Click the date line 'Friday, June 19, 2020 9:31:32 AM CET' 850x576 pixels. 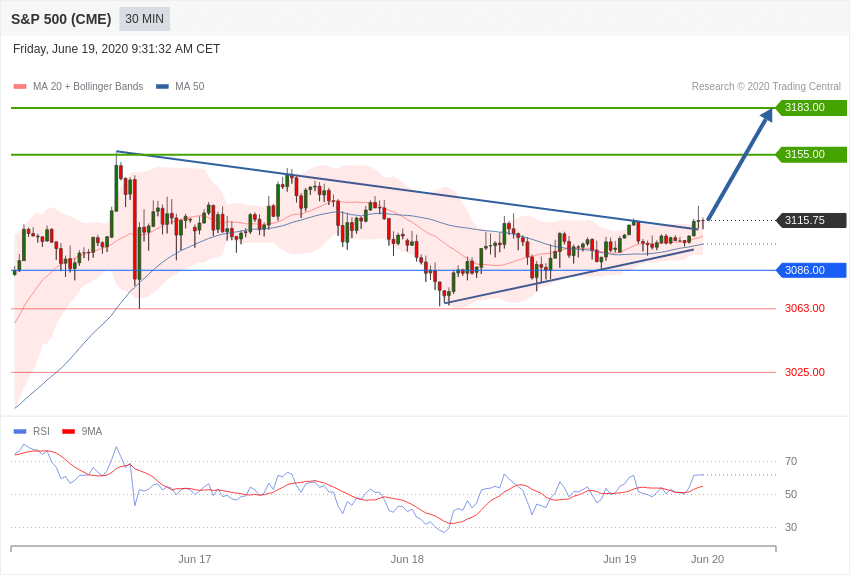pos(117,49)
